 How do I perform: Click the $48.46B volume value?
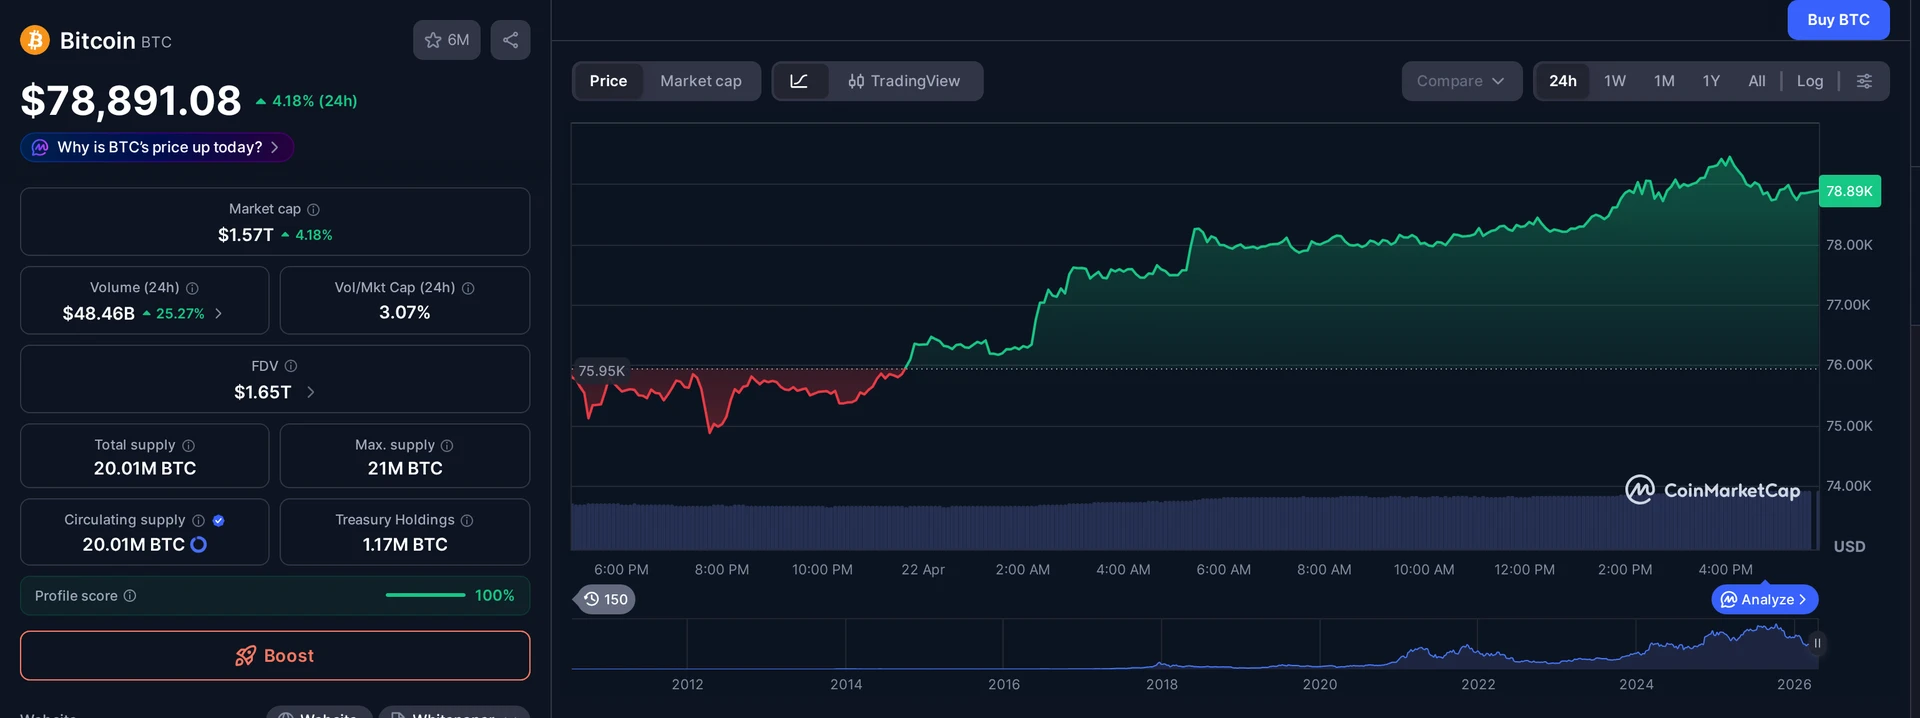pyautogui.click(x=98, y=314)
